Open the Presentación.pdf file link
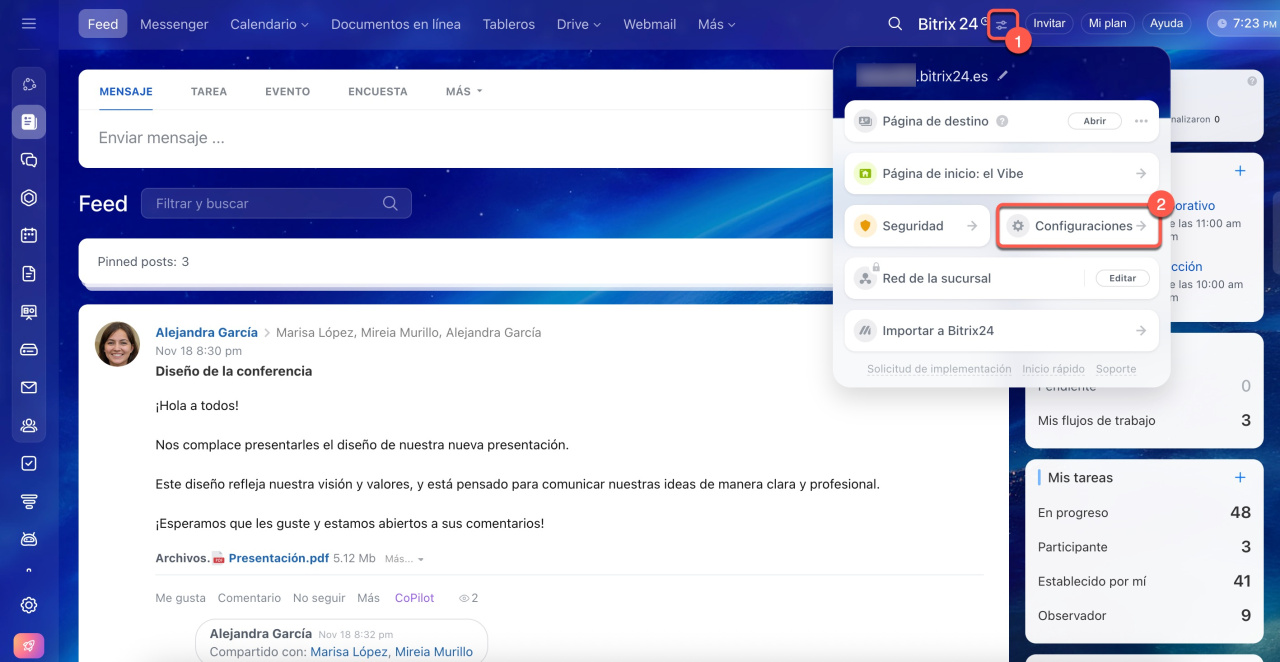The height and width of the screenshot is (662, 1280). (x=278, y=558)
